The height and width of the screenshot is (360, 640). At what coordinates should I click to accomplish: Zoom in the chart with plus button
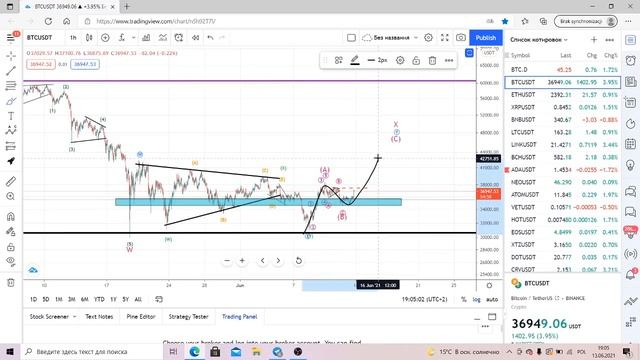coord(242,260)
